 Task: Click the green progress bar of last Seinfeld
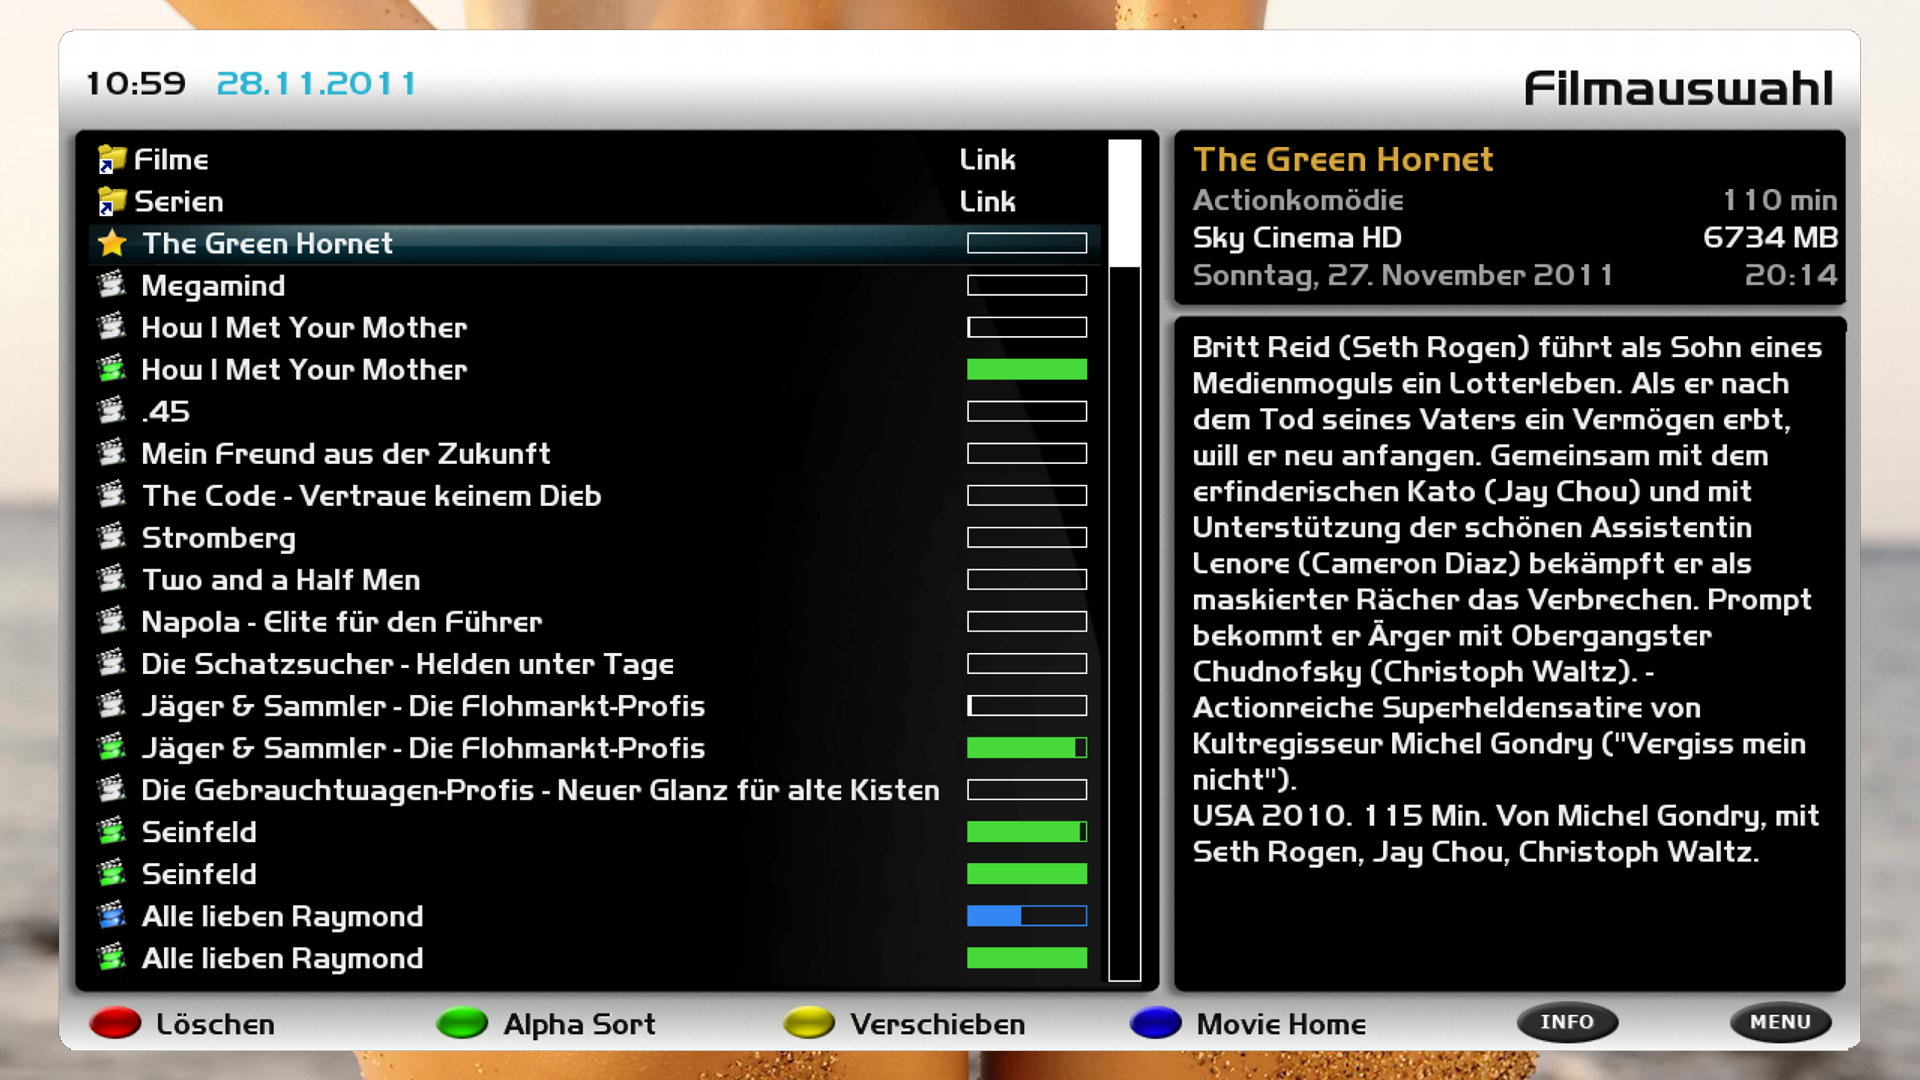1026,874
